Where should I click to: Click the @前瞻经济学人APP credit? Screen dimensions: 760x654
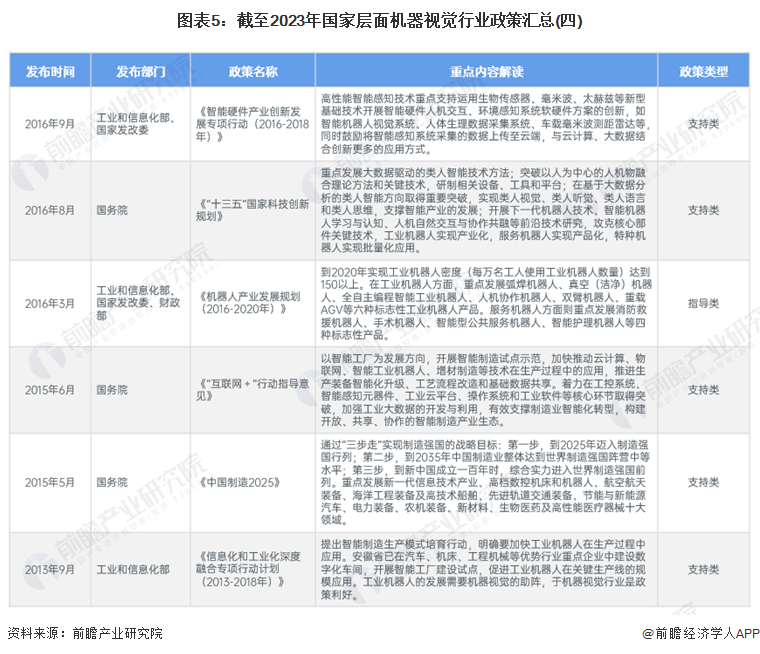(x=700, y=633)
